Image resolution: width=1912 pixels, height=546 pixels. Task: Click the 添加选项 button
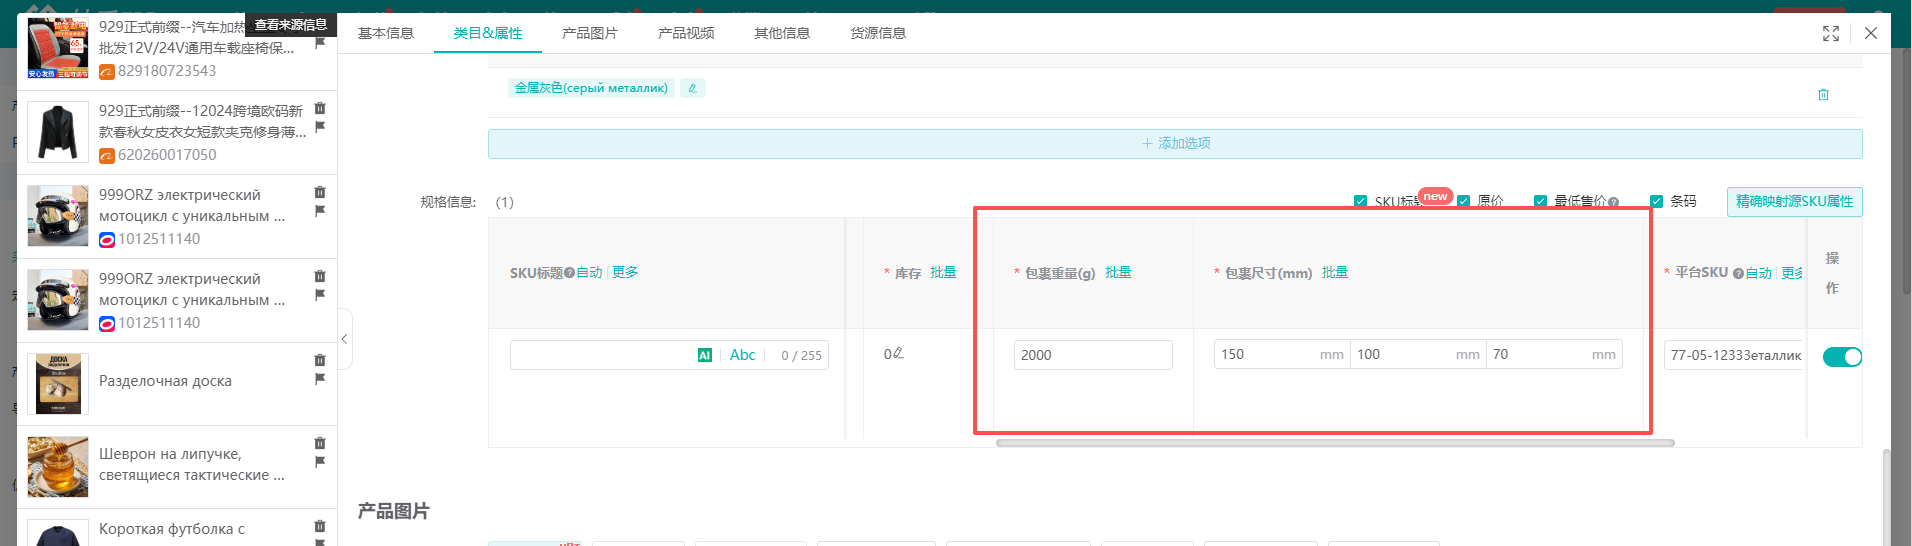(x=1175, y=144)
